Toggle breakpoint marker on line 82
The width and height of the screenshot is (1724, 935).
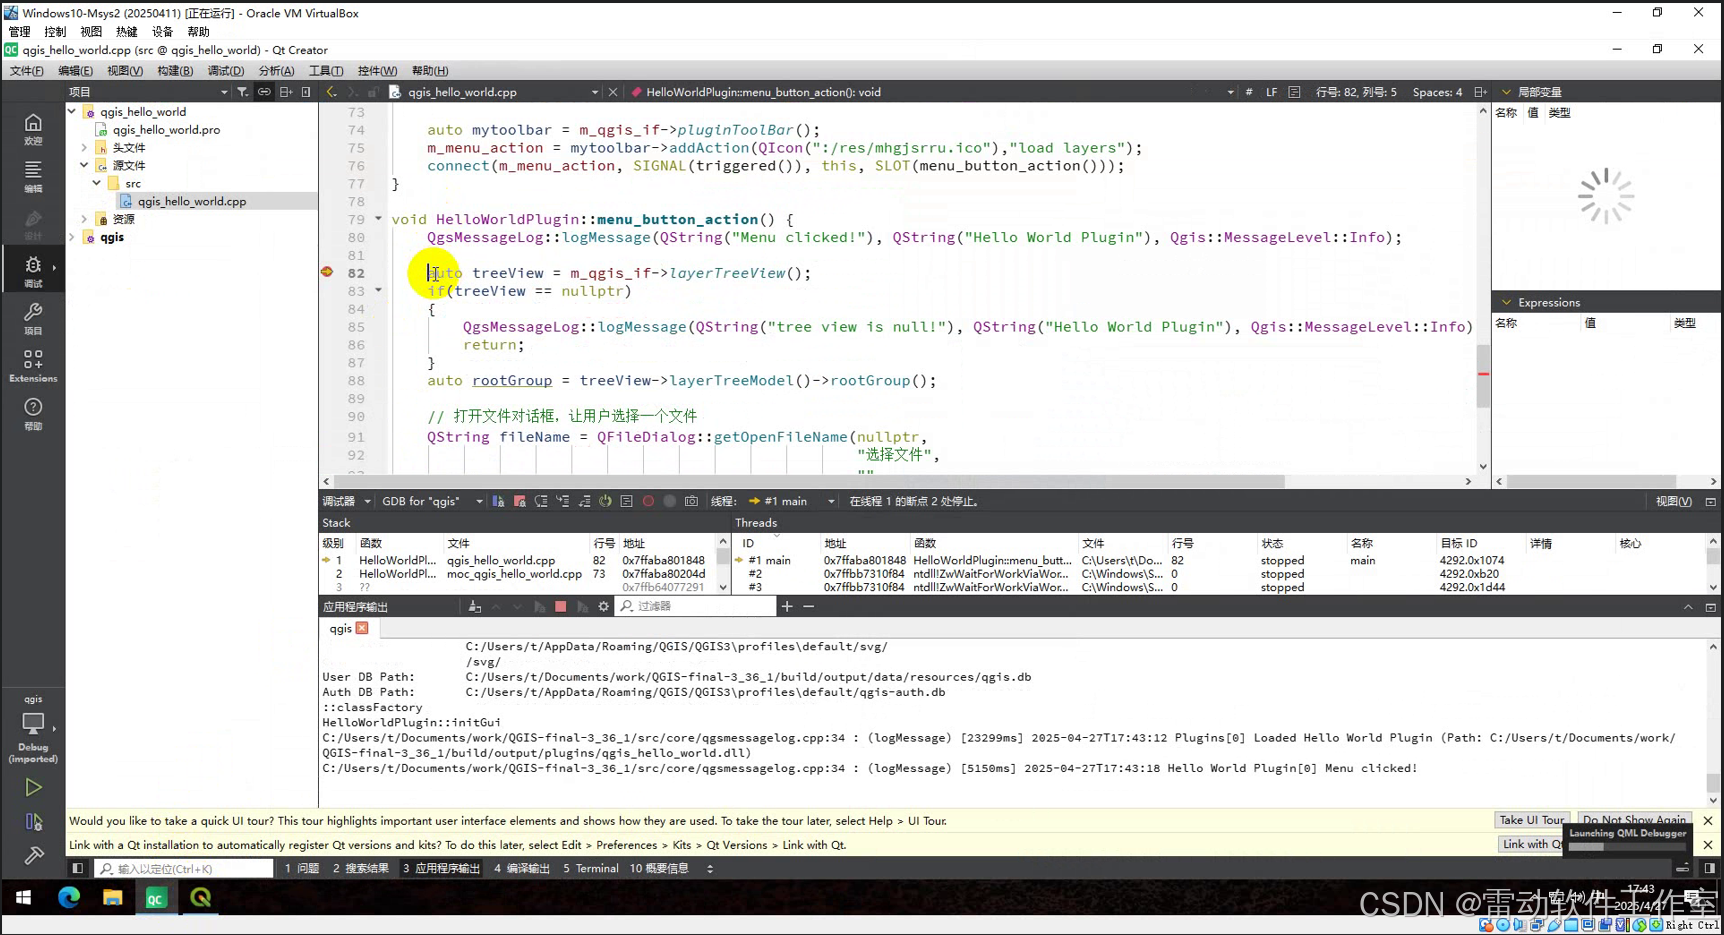point(327,272)
